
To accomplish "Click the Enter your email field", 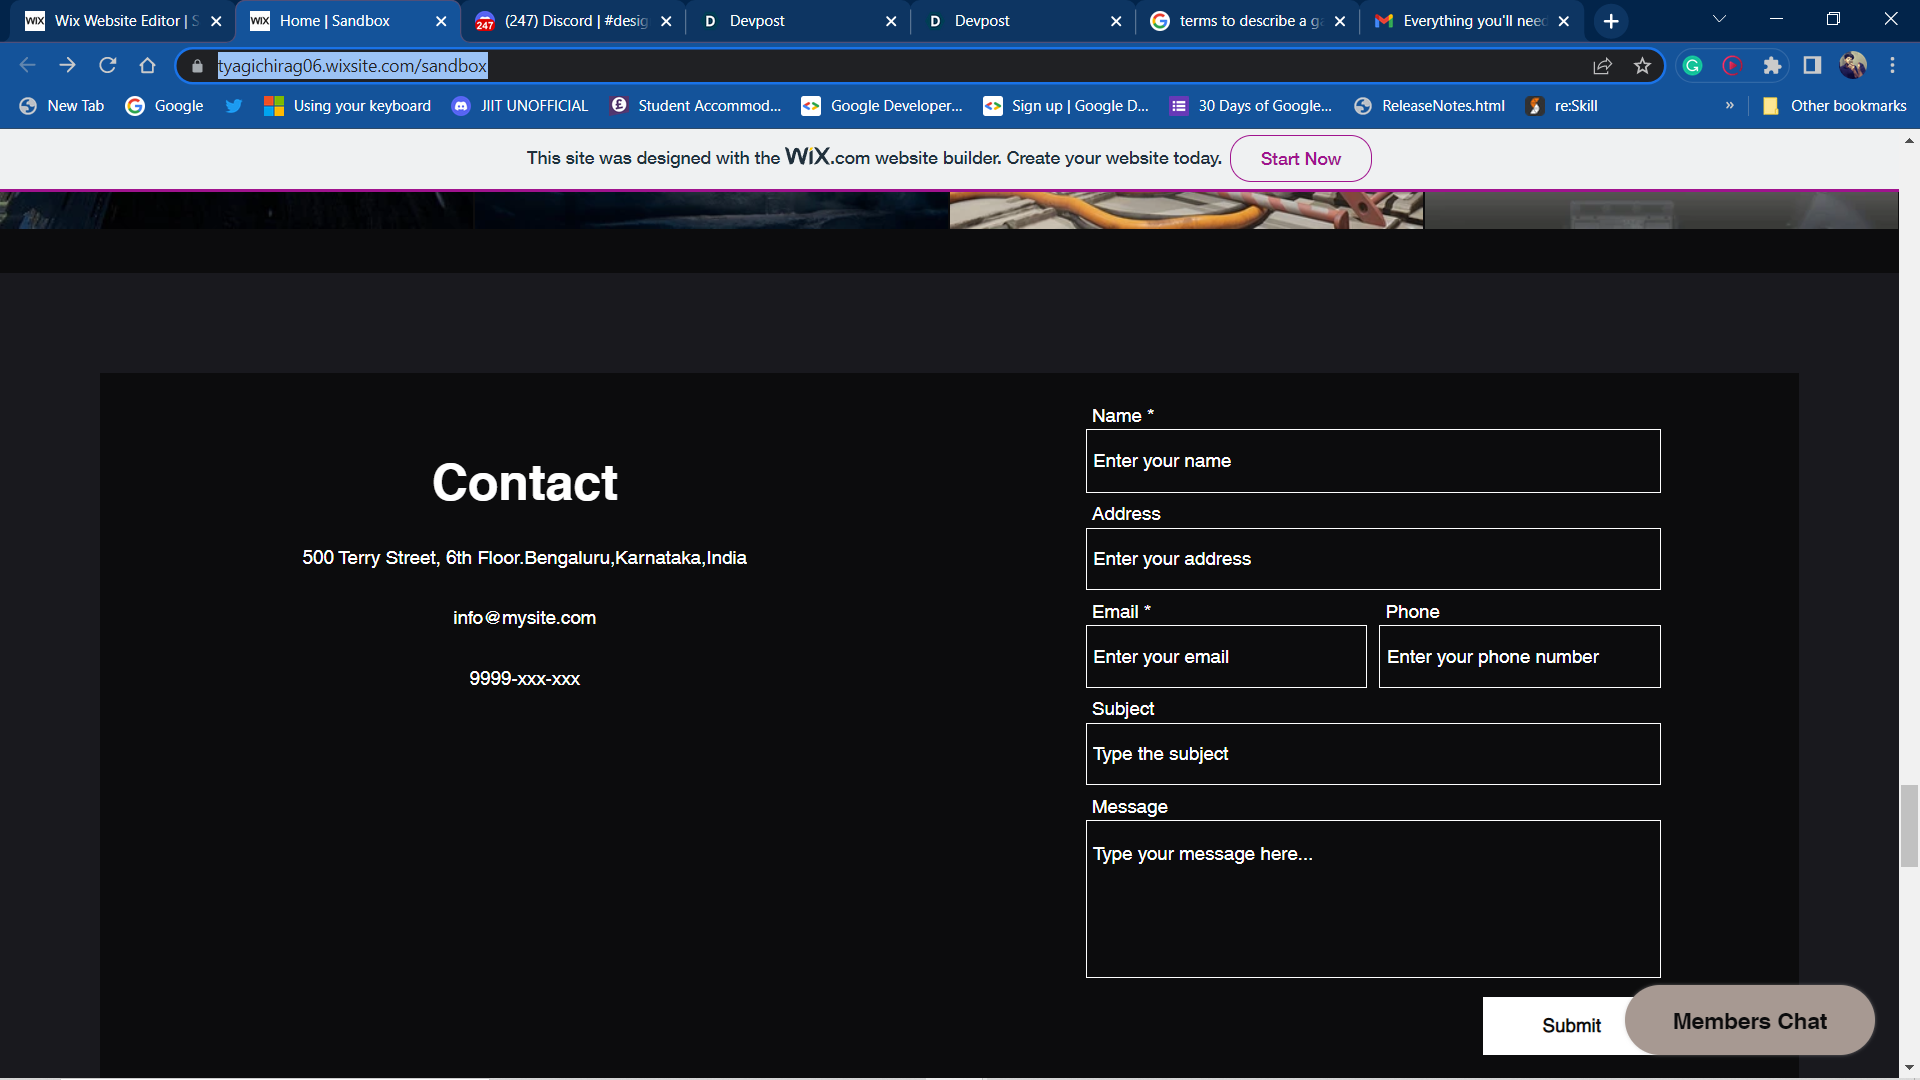I will [1226, 657].
